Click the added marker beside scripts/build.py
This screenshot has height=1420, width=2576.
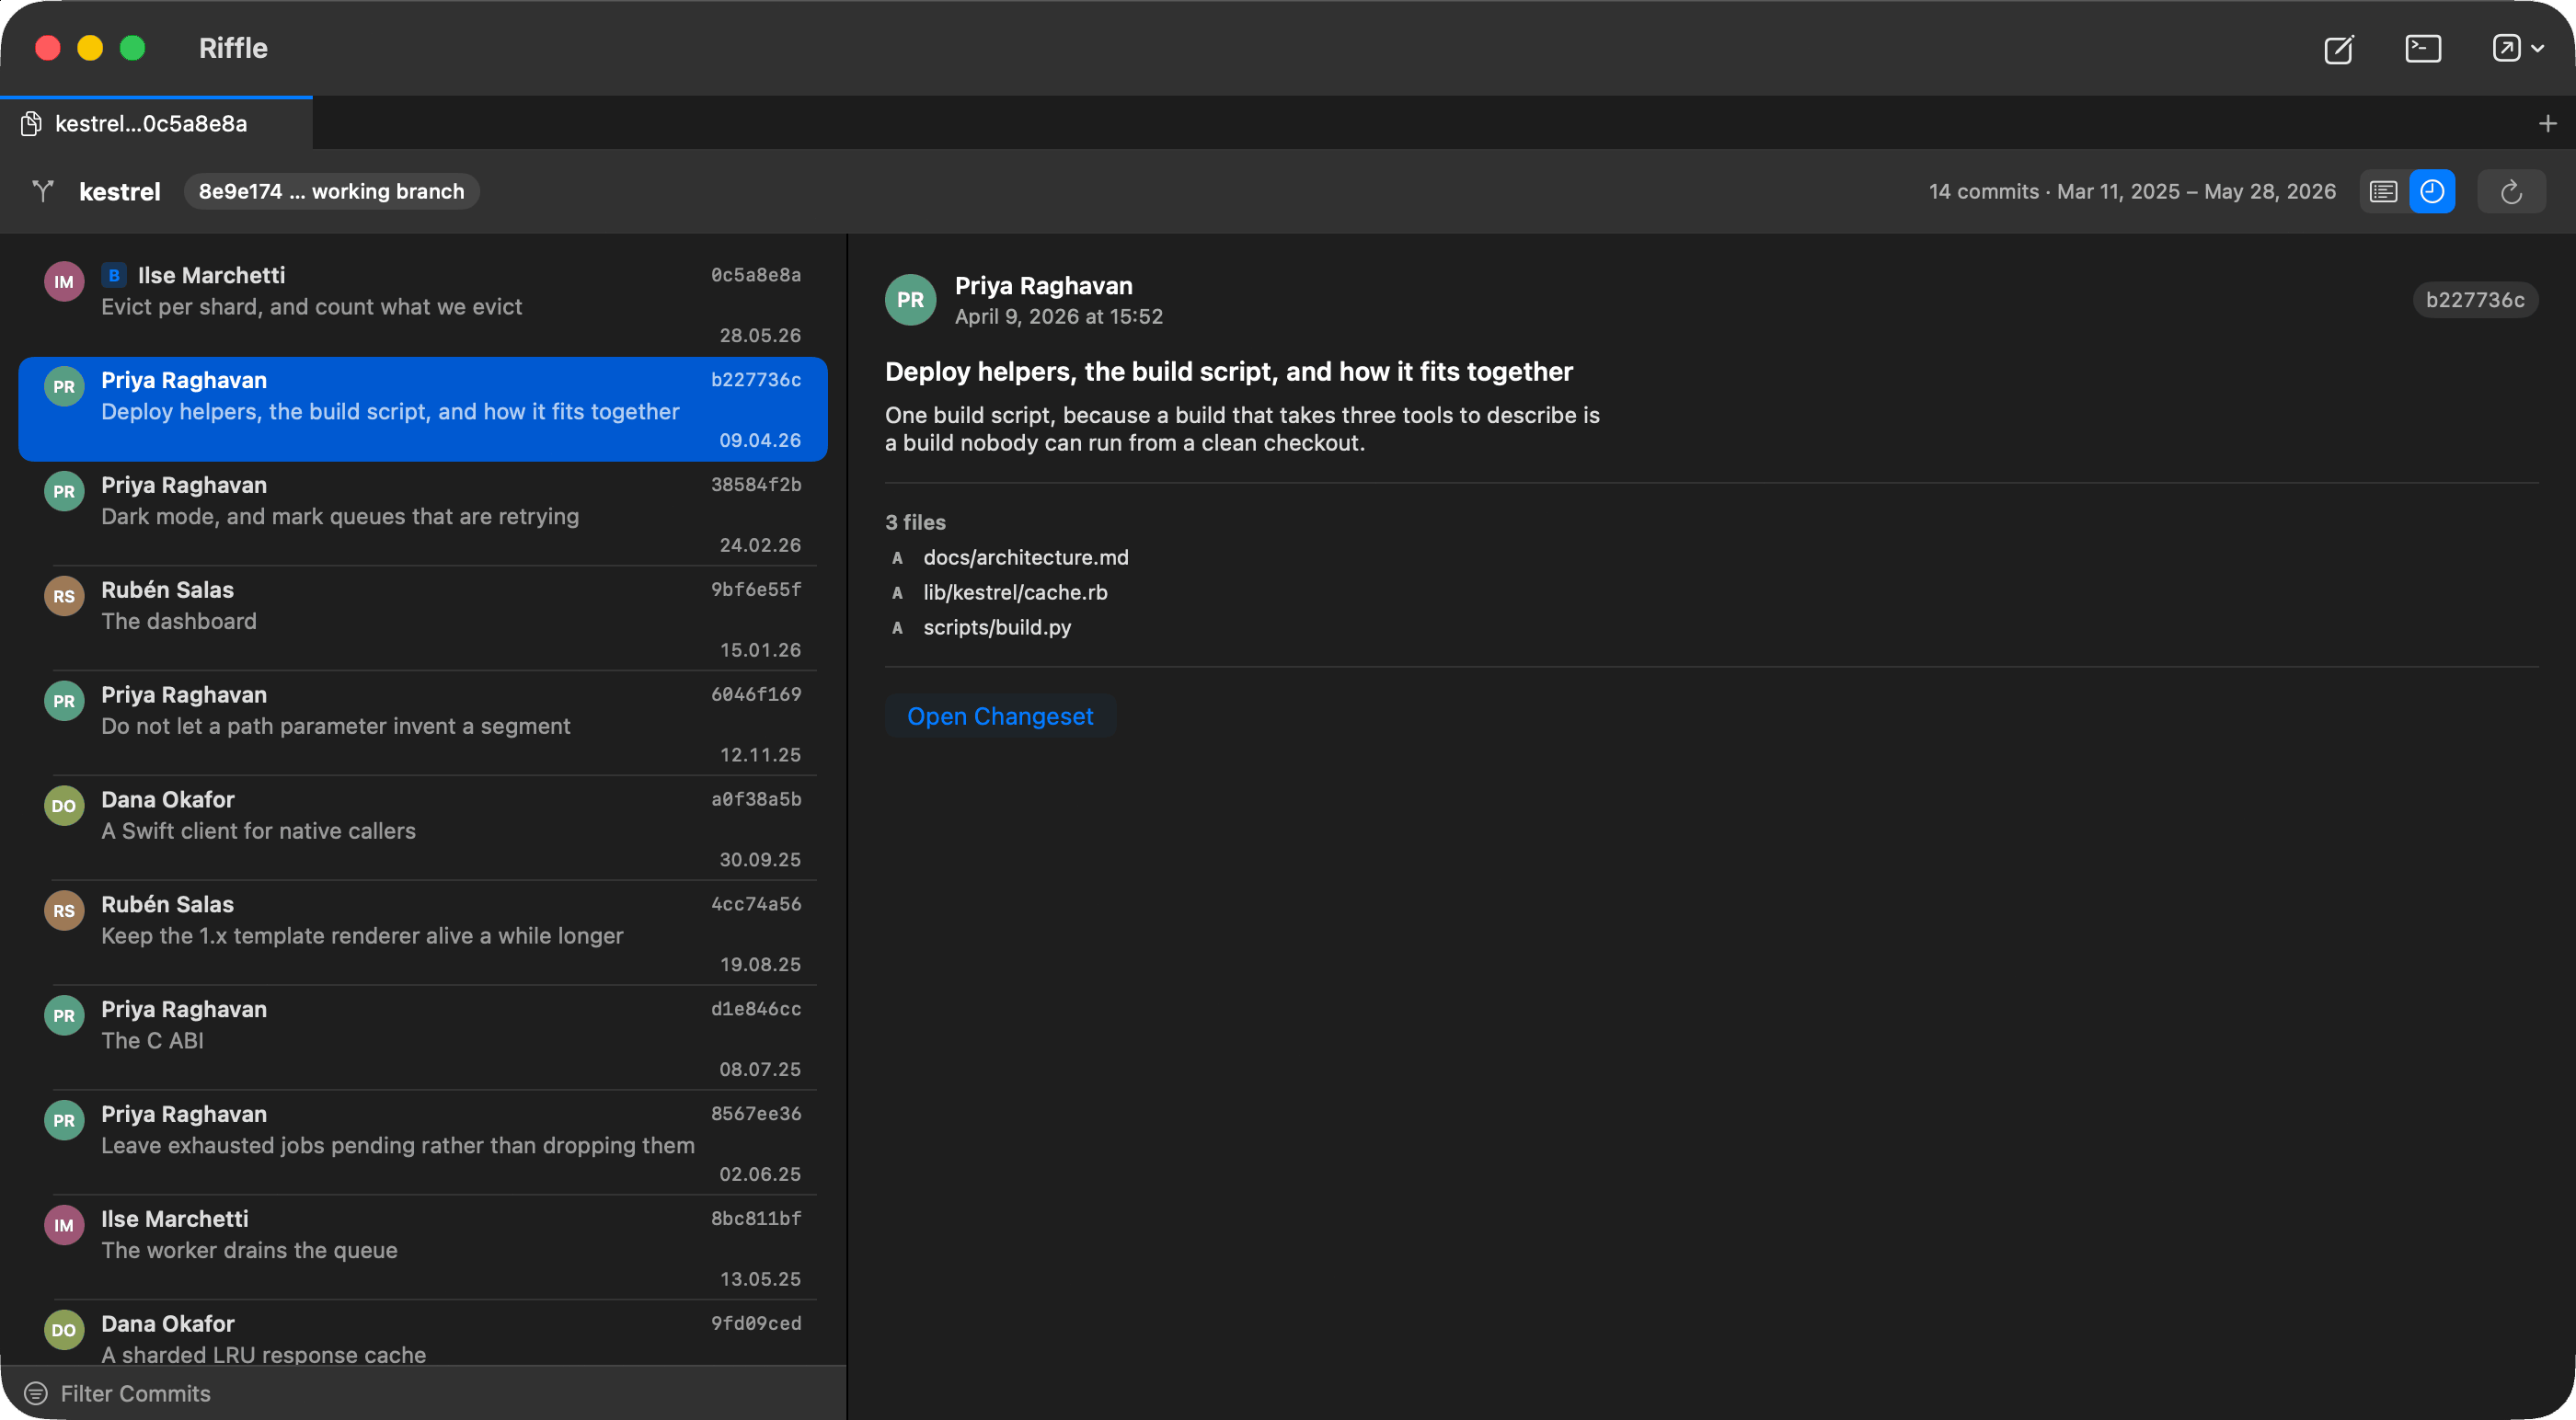pyautogui.click(x=897, y=628)
